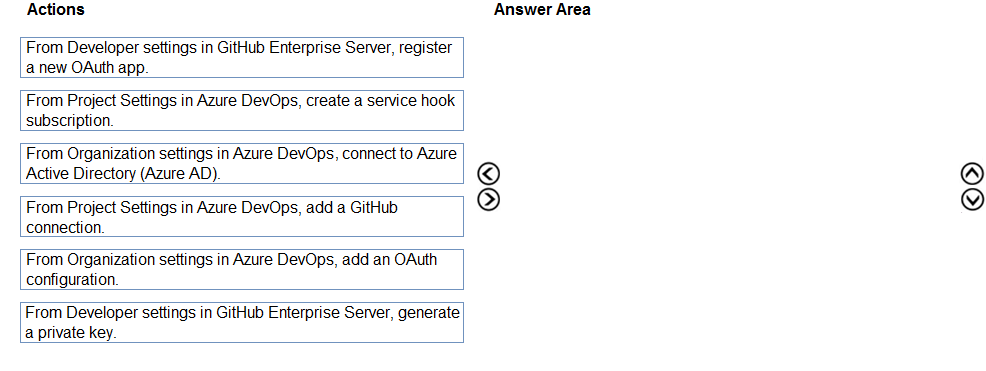Click the Answer Area heading

[x=542, y=9]
